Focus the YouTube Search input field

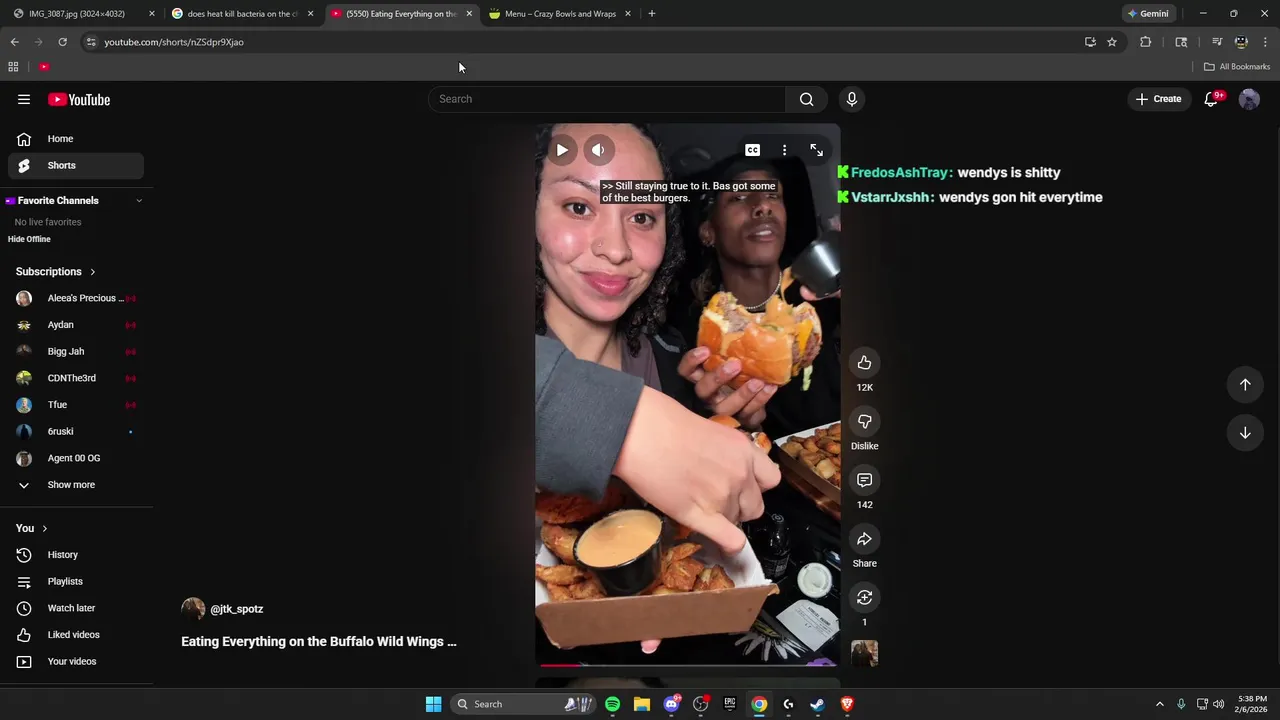(608, 99)
